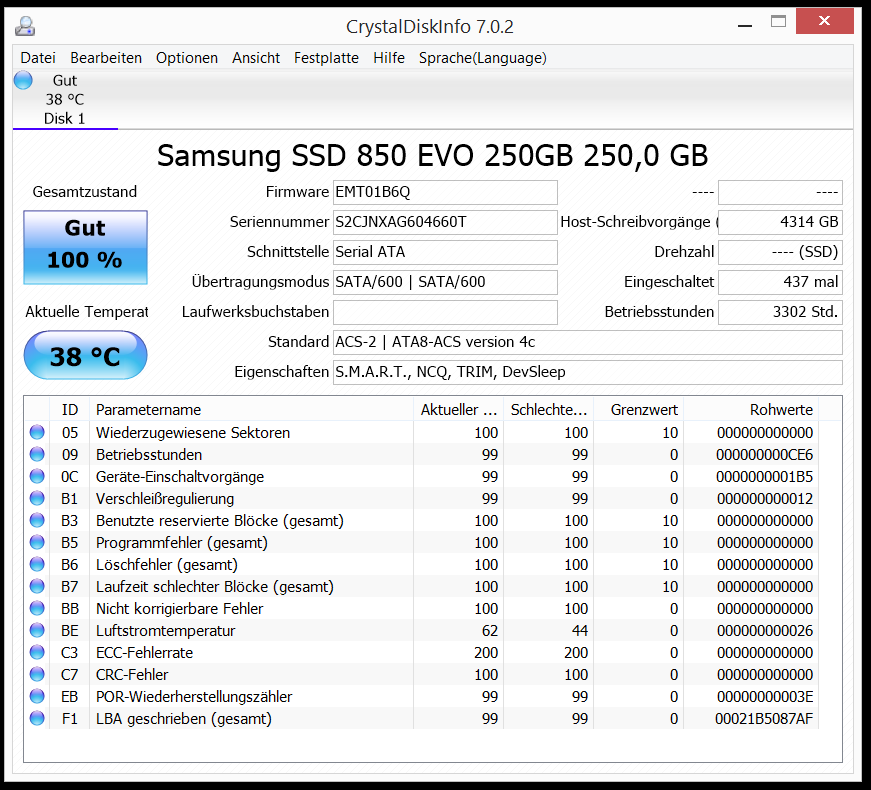
Task: Open the Festplatte menu
Action: (326, 58)
